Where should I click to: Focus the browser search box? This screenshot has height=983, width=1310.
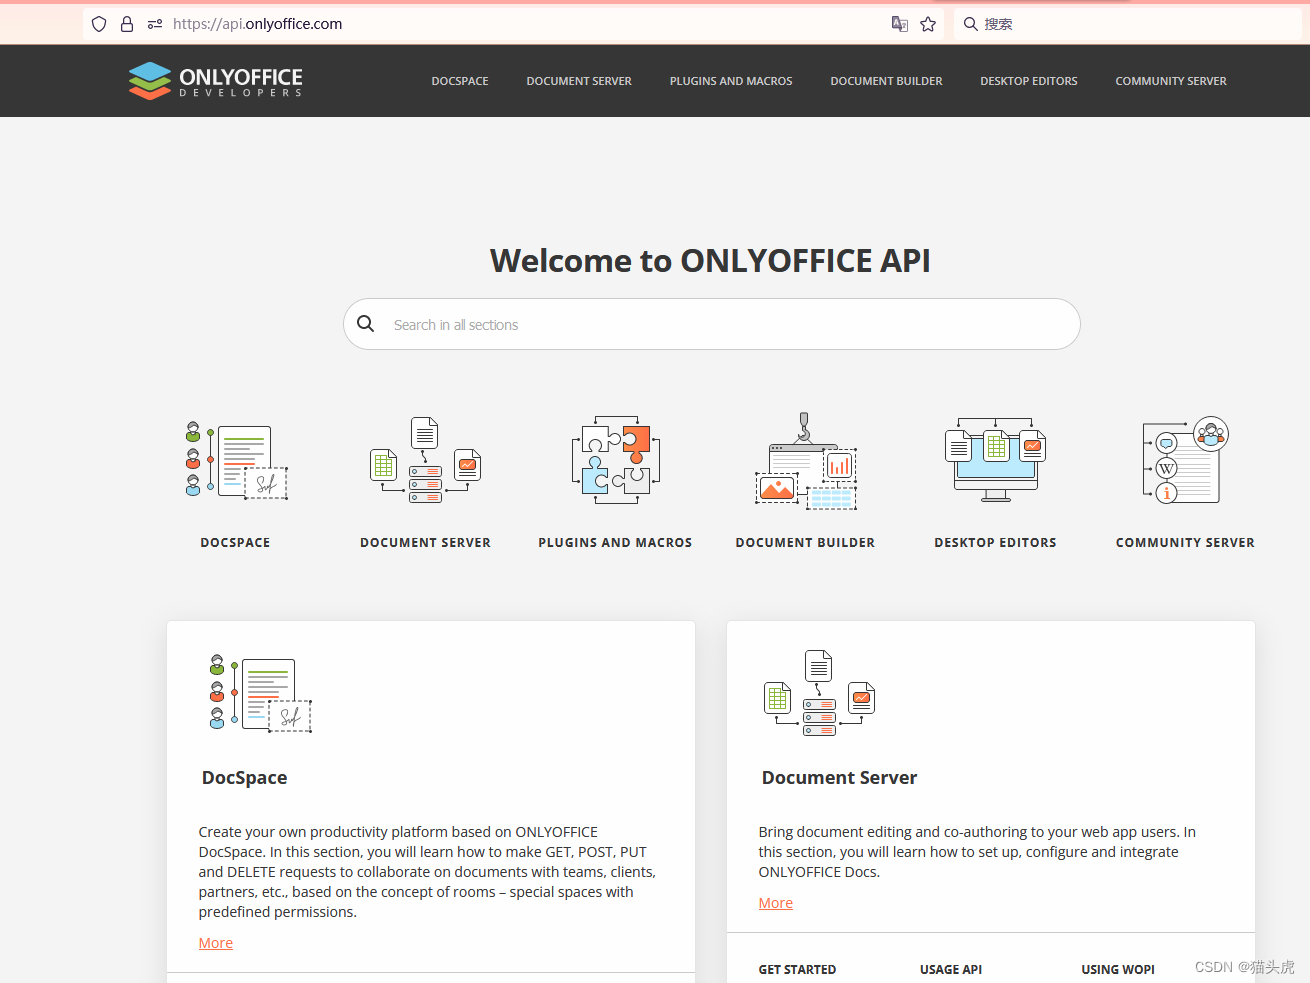tap(1128, 24)
